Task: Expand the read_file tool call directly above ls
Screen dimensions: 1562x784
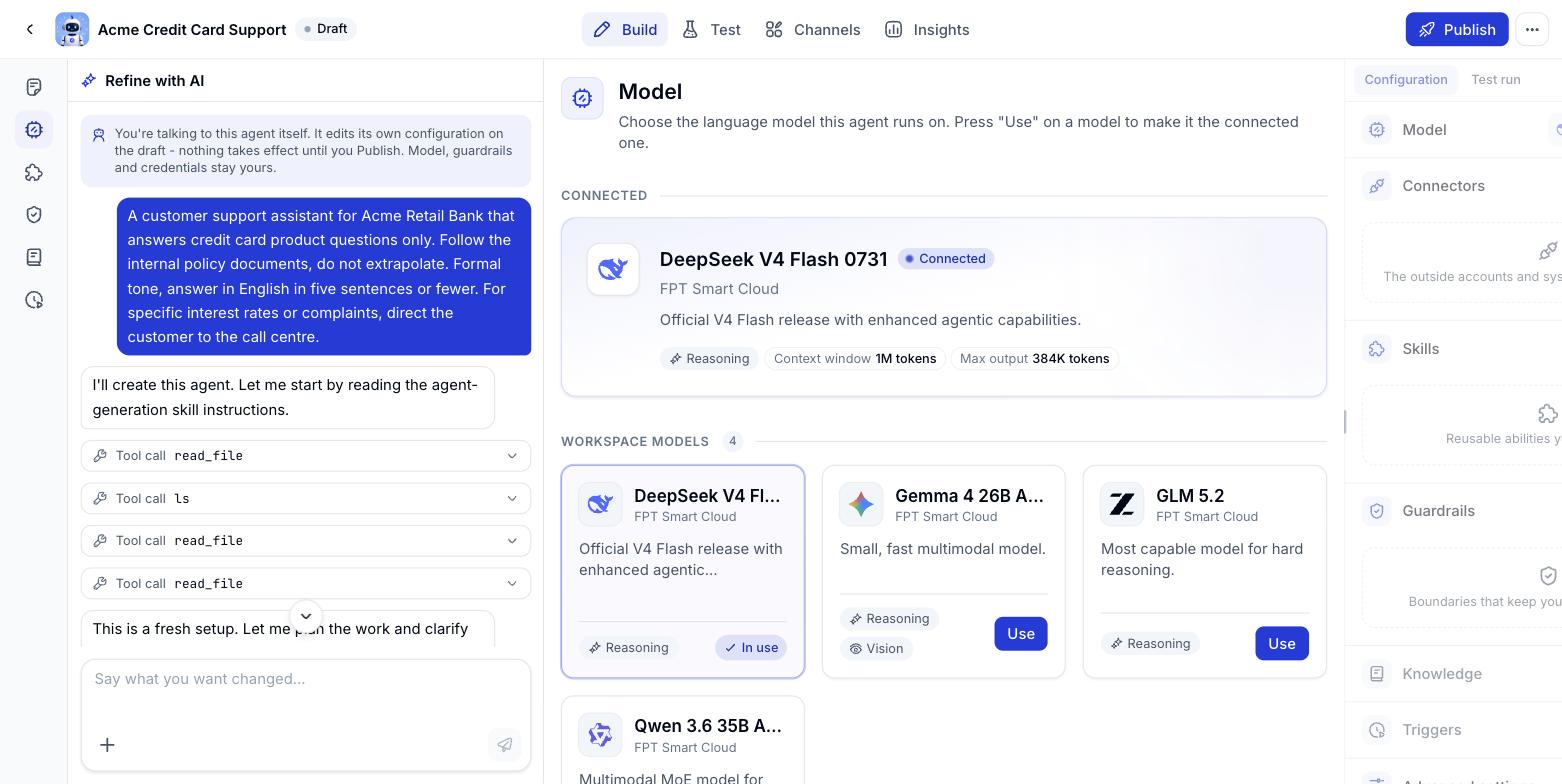Action: pyautogui.click(x=306, y=456)
